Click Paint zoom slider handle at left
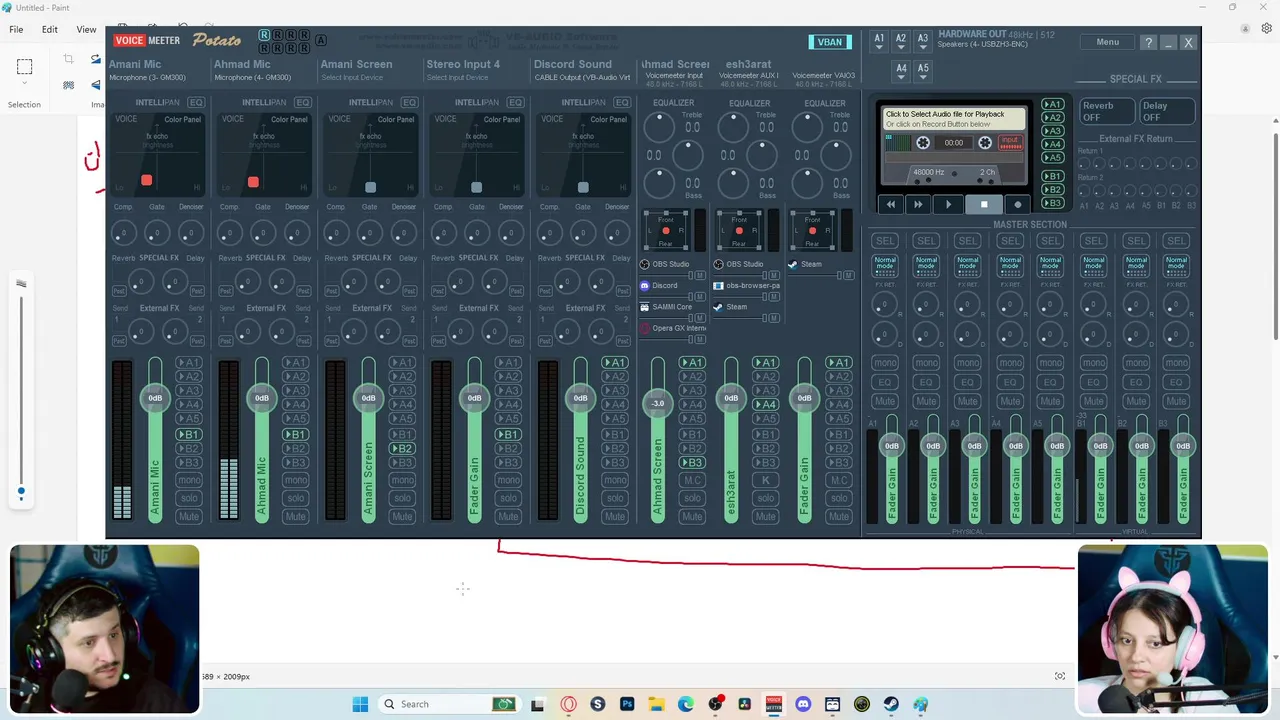Viewport: 1280px width, 720px height. pyautogui.click(x=21, y=491)
